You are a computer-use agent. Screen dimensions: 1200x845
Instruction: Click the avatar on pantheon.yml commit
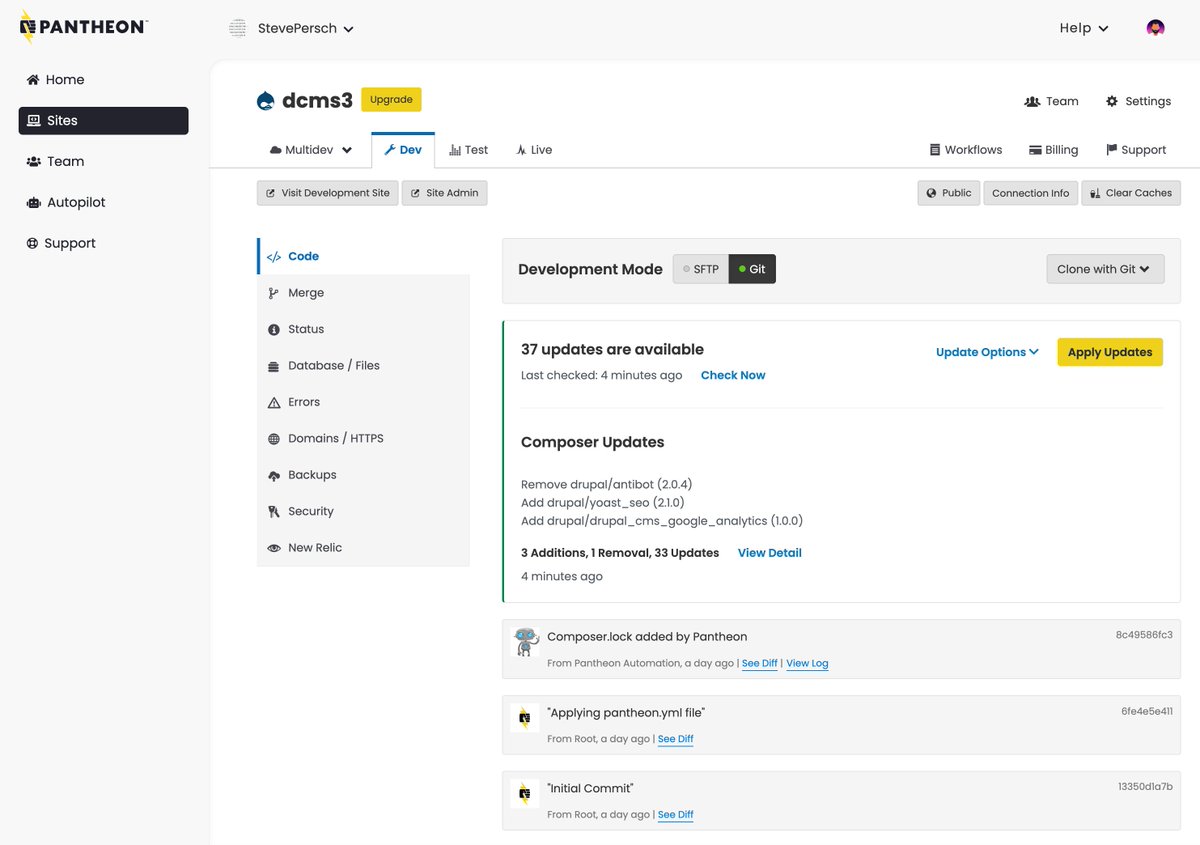click(525, 718)
